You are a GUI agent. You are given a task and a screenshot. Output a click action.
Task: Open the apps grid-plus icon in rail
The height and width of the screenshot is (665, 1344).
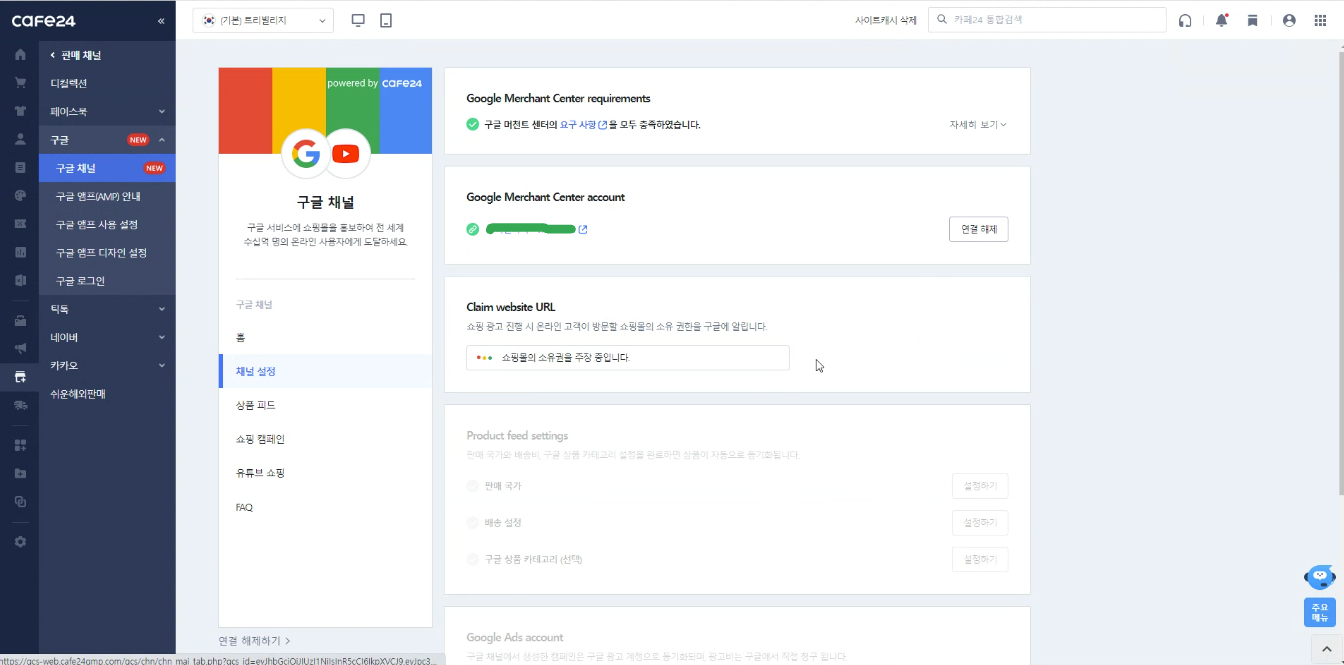20,445
